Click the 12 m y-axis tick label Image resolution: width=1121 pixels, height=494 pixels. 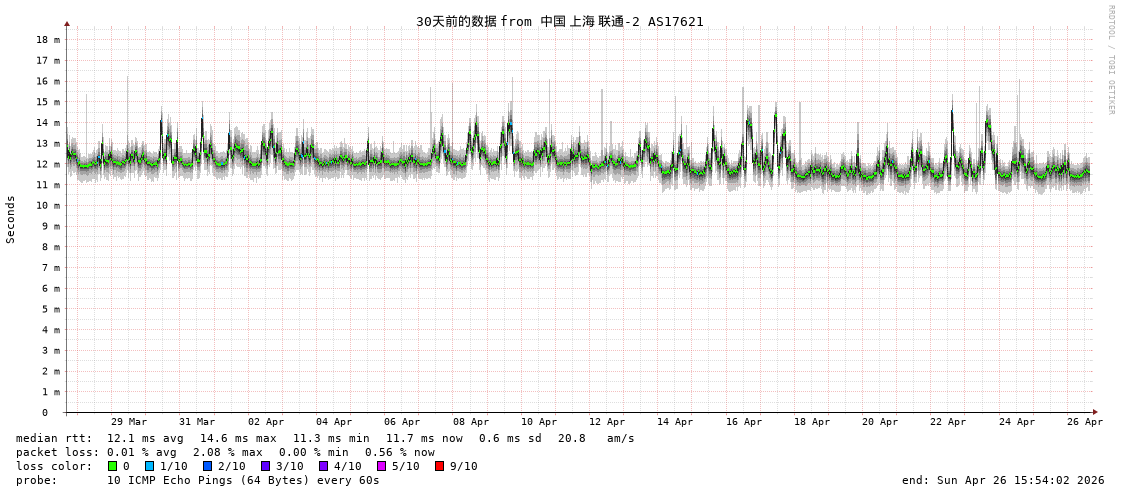point(48,164)
